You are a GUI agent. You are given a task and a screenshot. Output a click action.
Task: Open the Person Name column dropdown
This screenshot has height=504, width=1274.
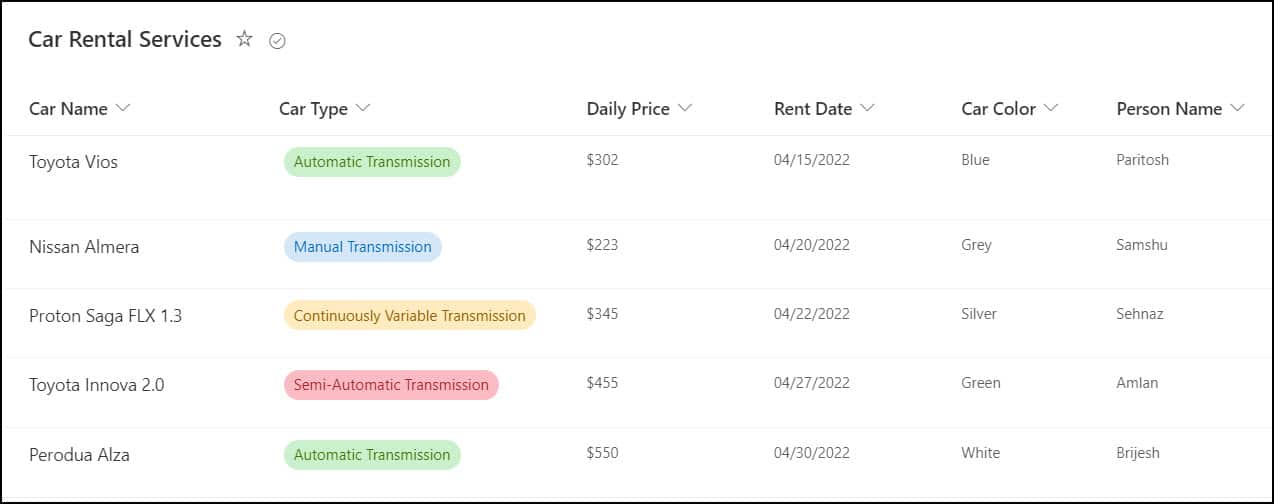tap(1237, 108)
